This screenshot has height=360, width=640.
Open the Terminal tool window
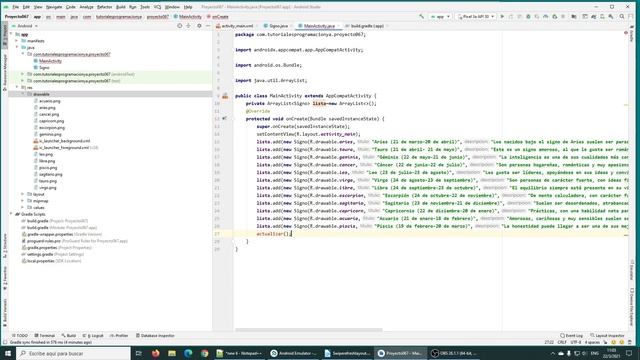(45, 336)
